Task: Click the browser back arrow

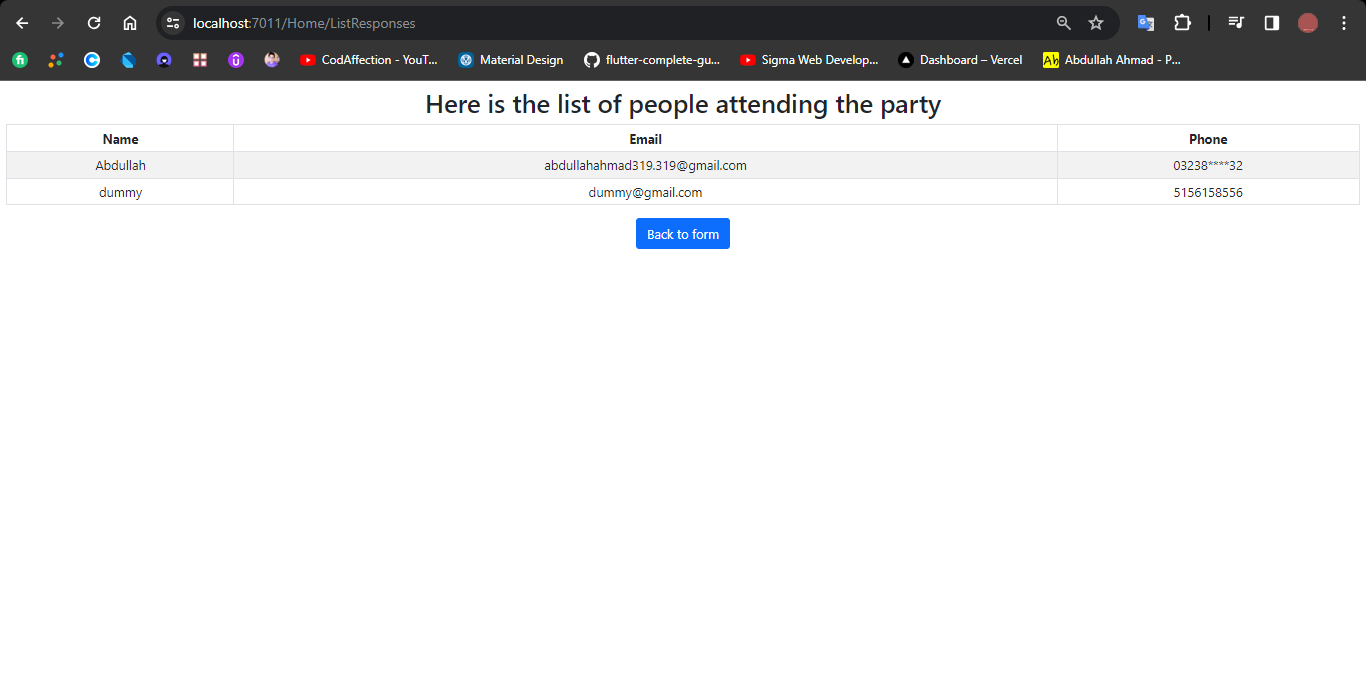Action: click(x=22, y=23)
